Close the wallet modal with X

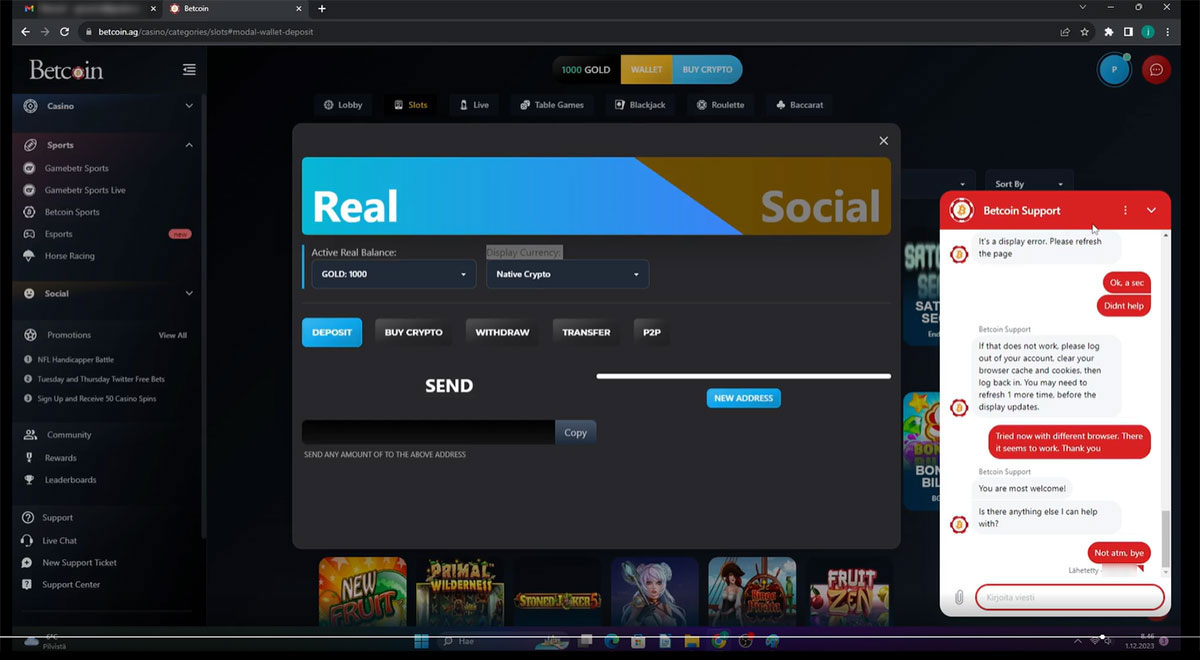[x=883, y=141]
